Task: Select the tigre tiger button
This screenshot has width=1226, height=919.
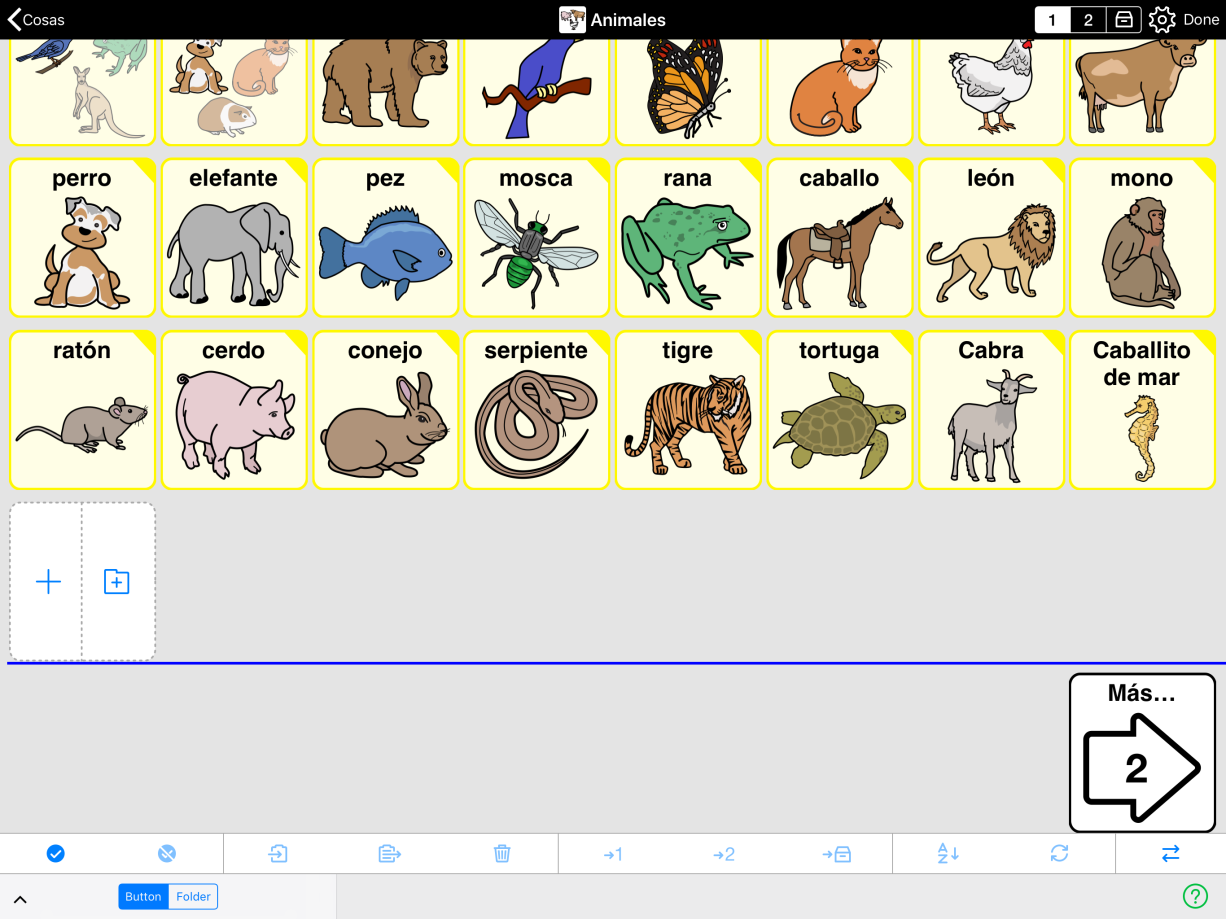Action: pos(688,410)
